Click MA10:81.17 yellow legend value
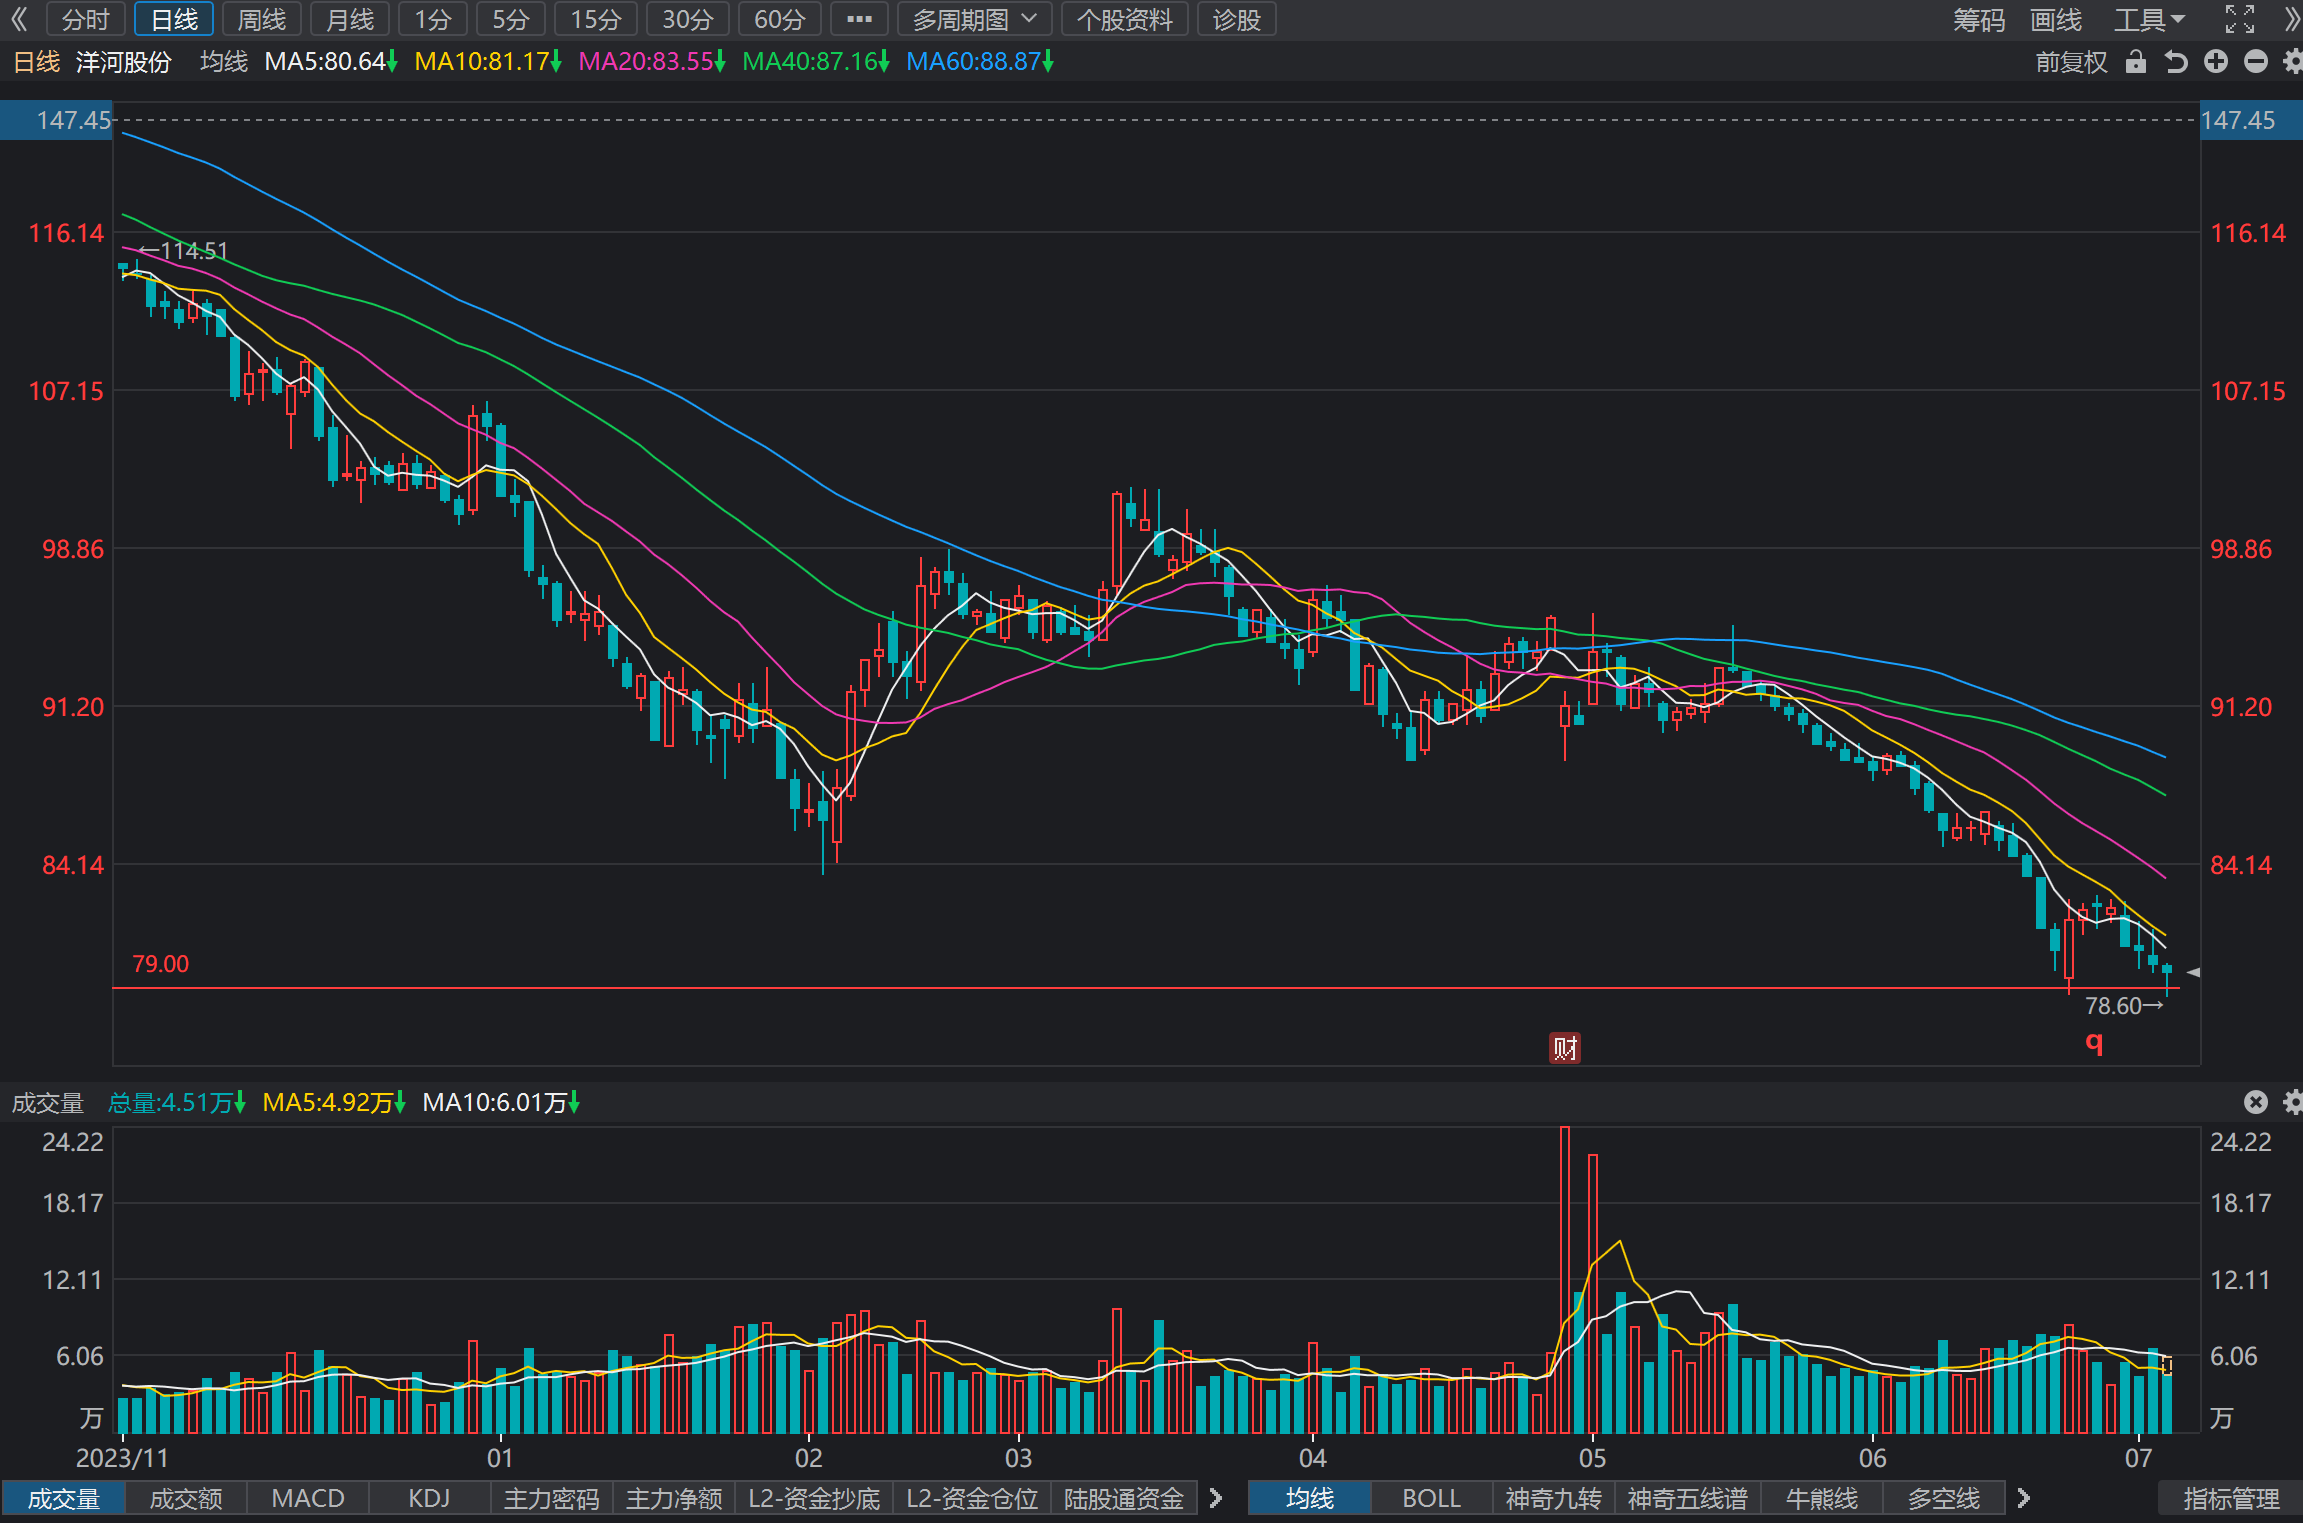 point(488,62)
